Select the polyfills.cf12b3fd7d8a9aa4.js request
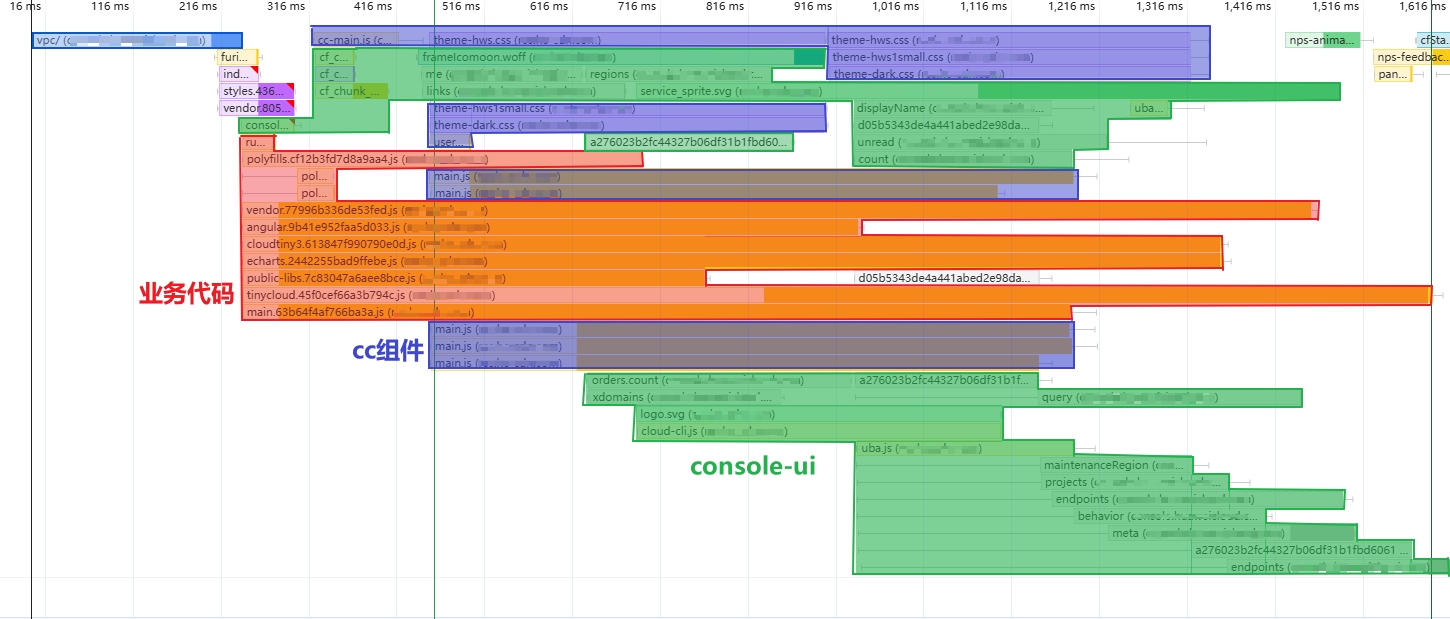The height and width of the screenshot is (619, 1450). click(x=442, y=159)
